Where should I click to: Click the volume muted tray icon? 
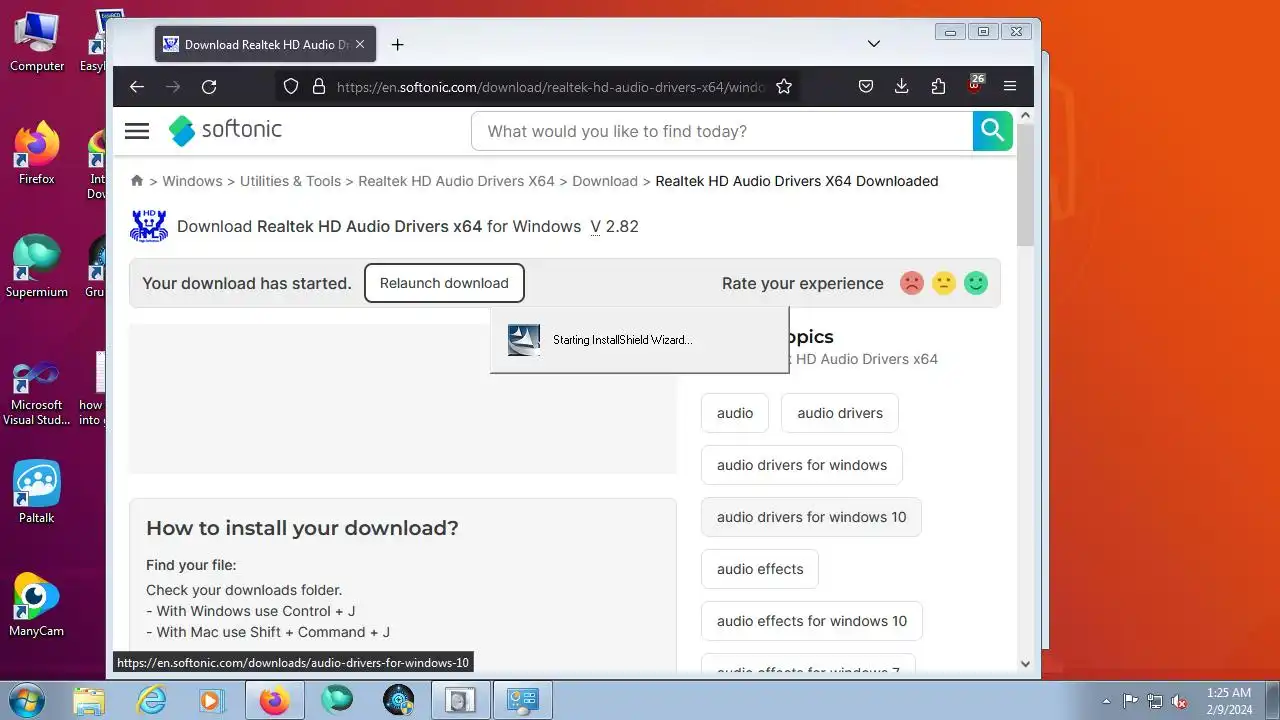click(x=1179, y=701)
